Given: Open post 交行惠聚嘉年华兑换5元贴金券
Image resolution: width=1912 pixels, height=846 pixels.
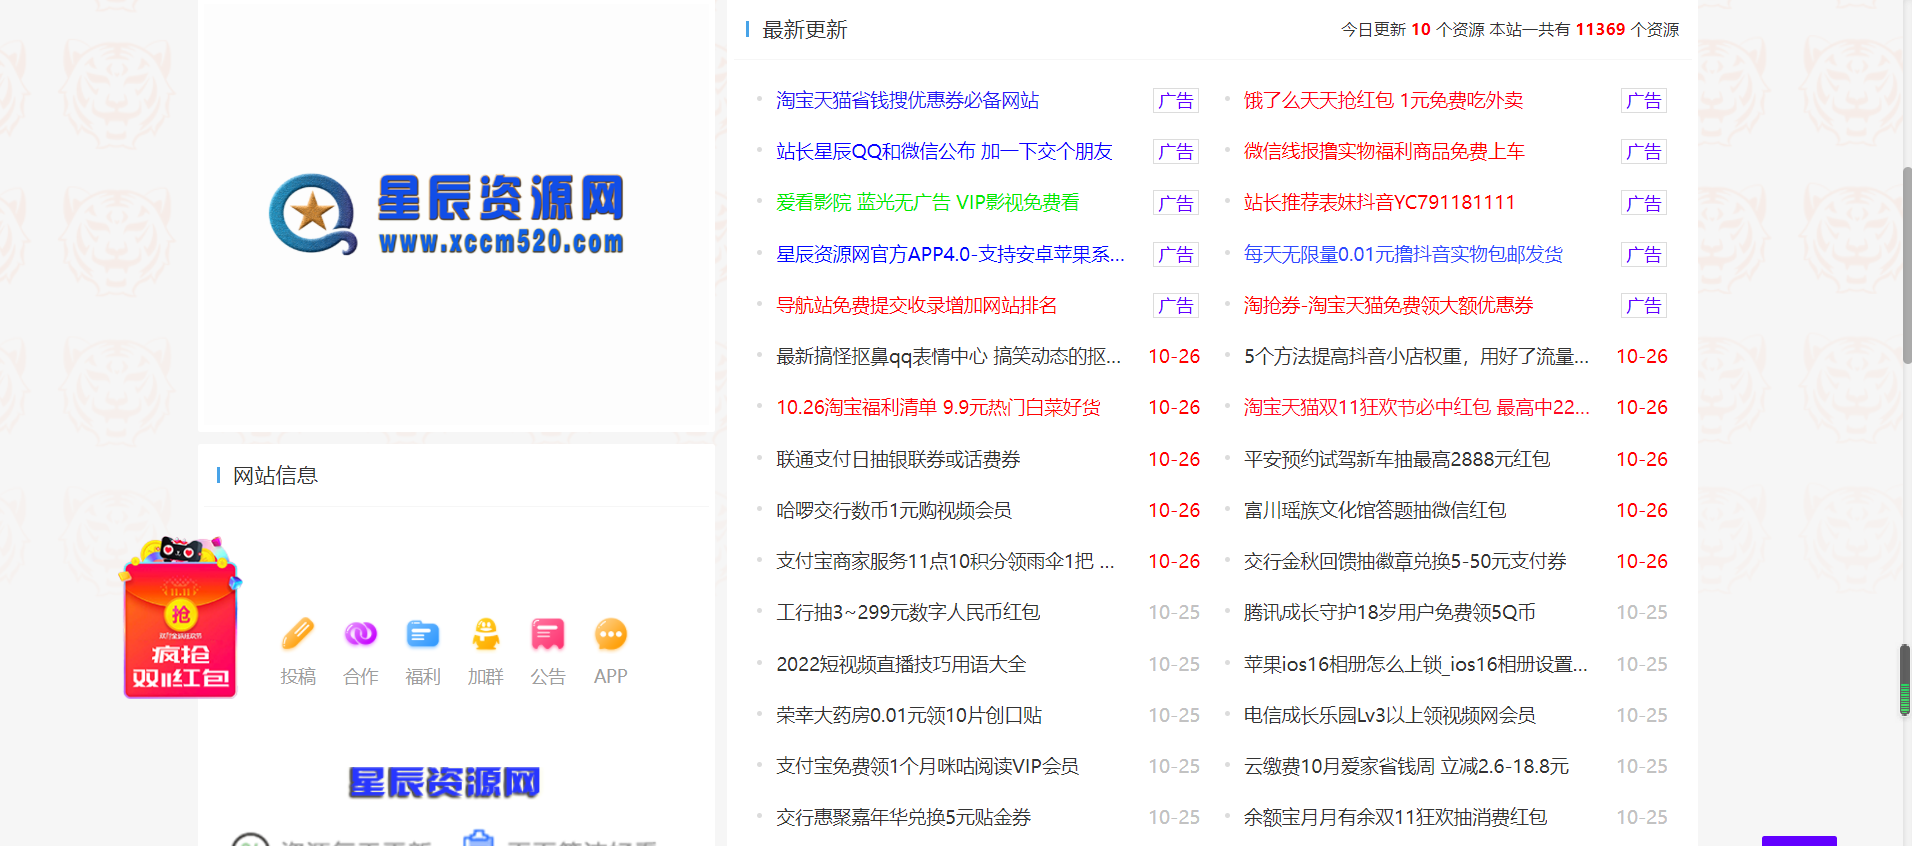Looking at the screenshot, I should pos(903,817).
